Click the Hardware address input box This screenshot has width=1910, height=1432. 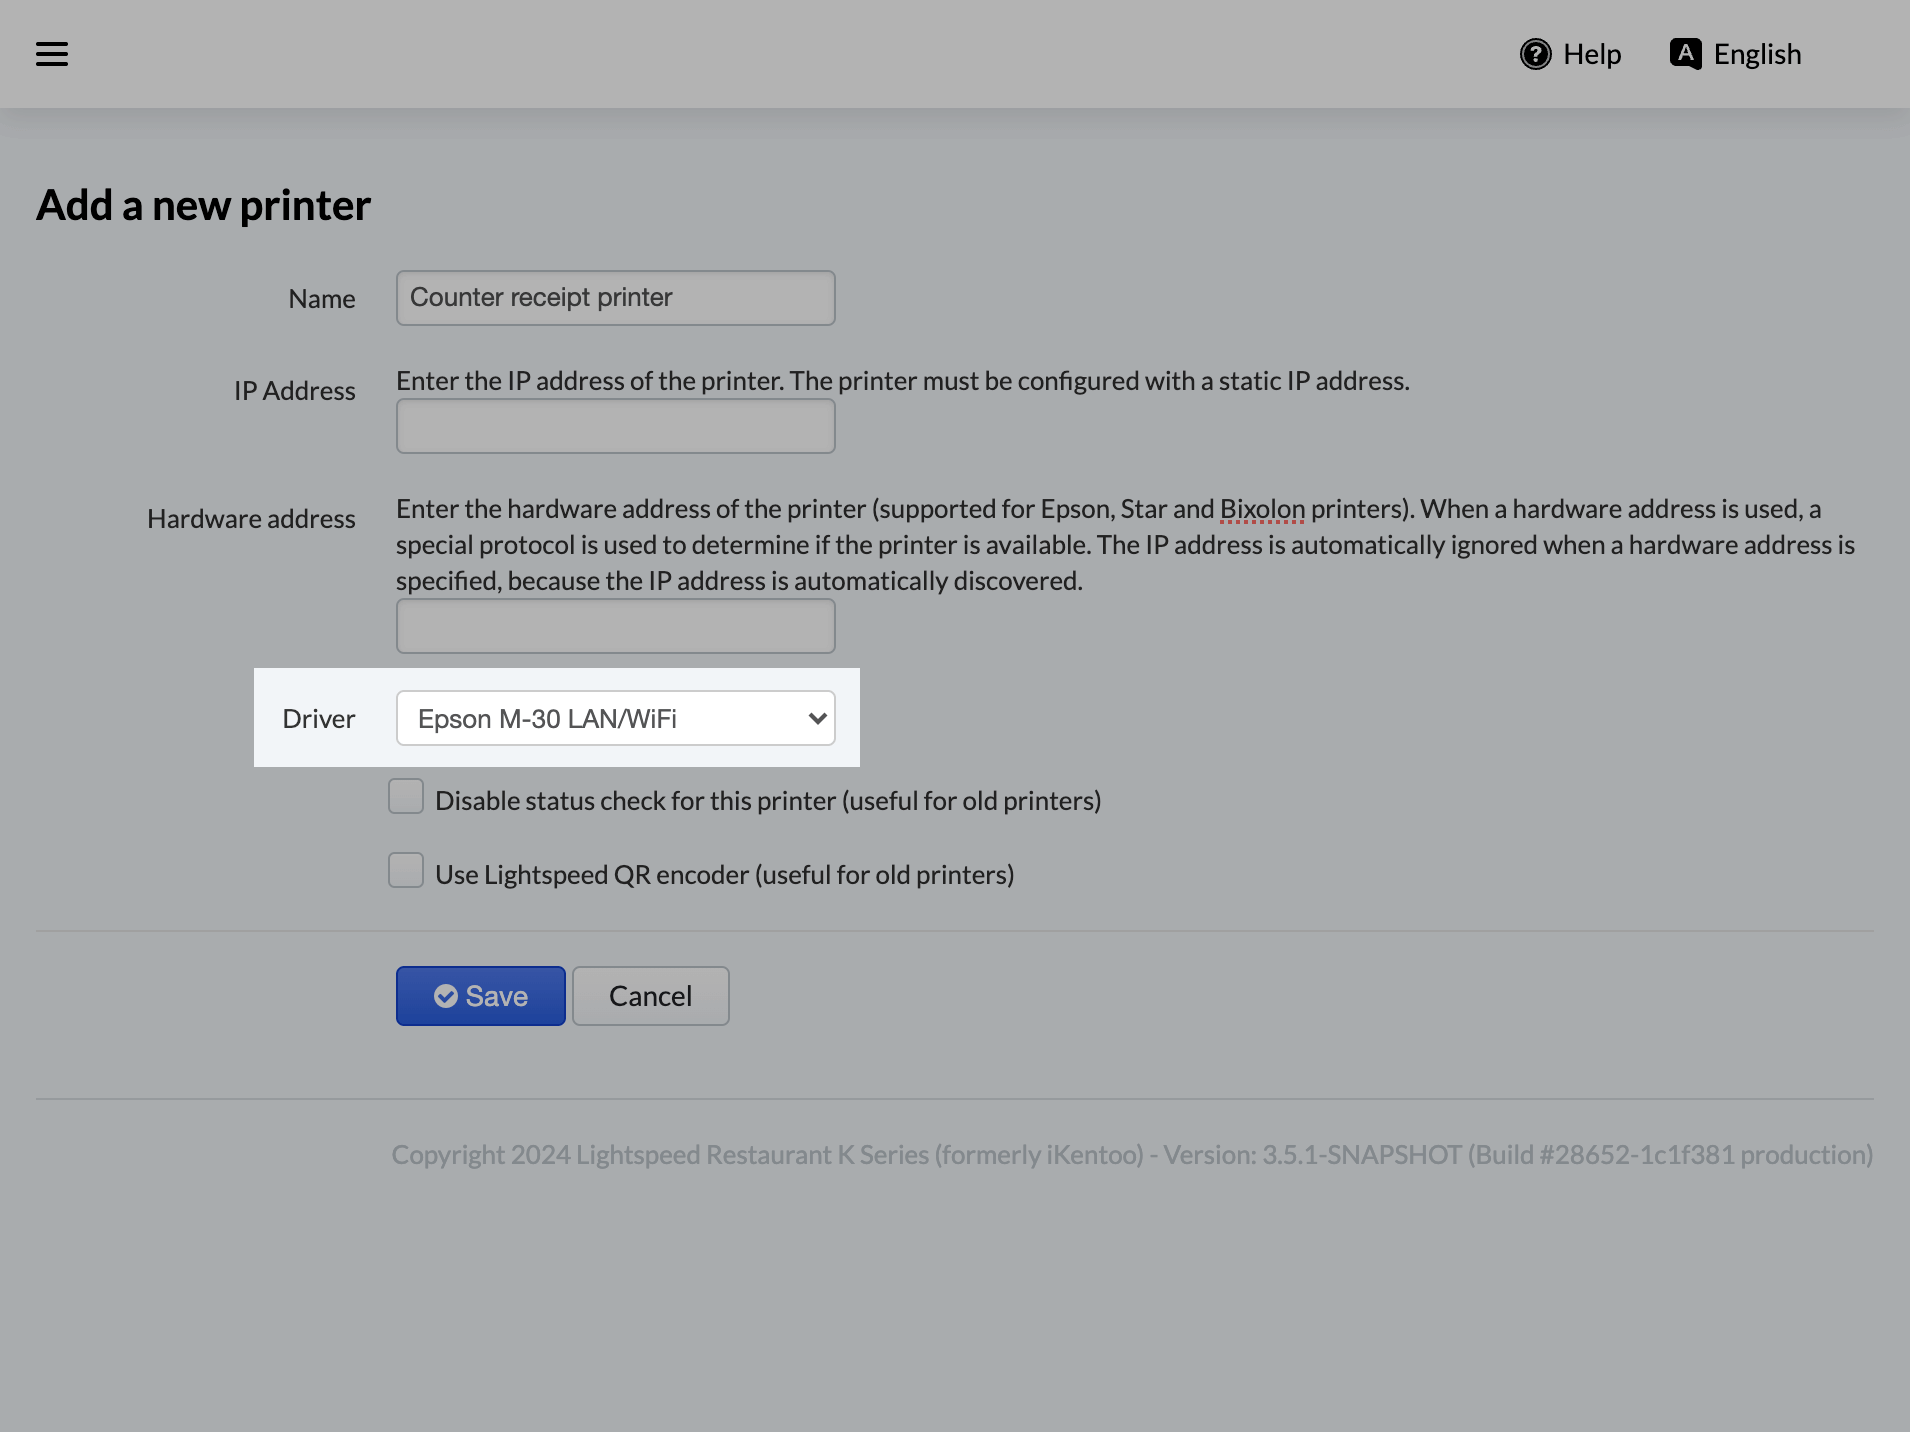pyautogui.click(x=616, y=626)
